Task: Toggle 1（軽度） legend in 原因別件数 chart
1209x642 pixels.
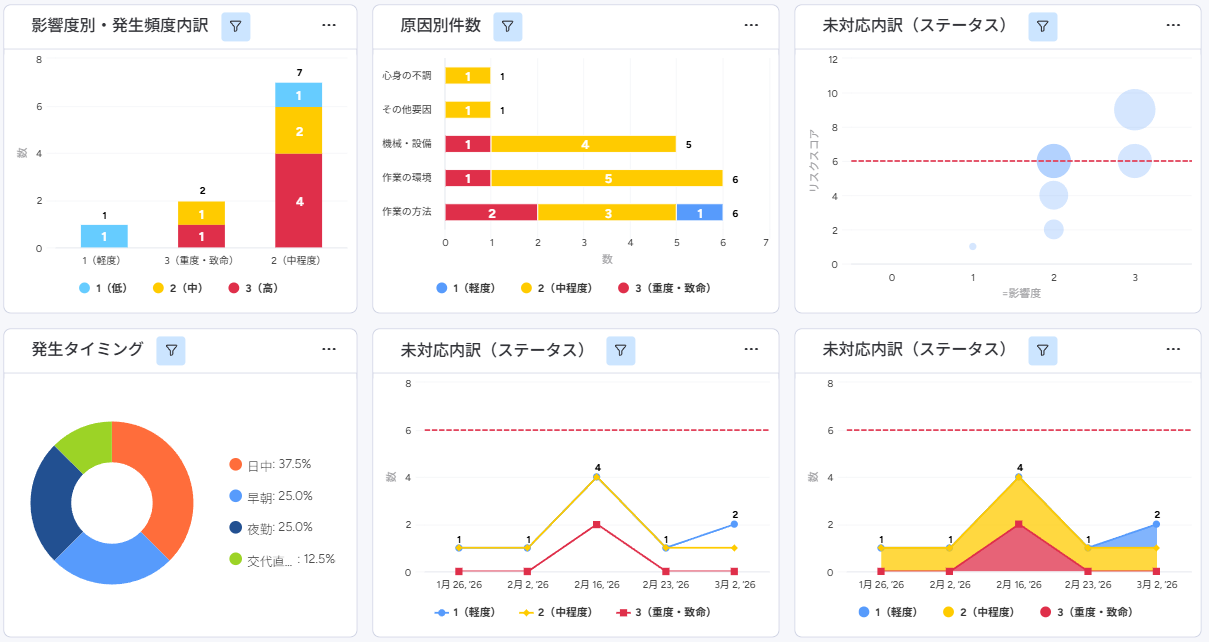Action: tap(469, 288)
